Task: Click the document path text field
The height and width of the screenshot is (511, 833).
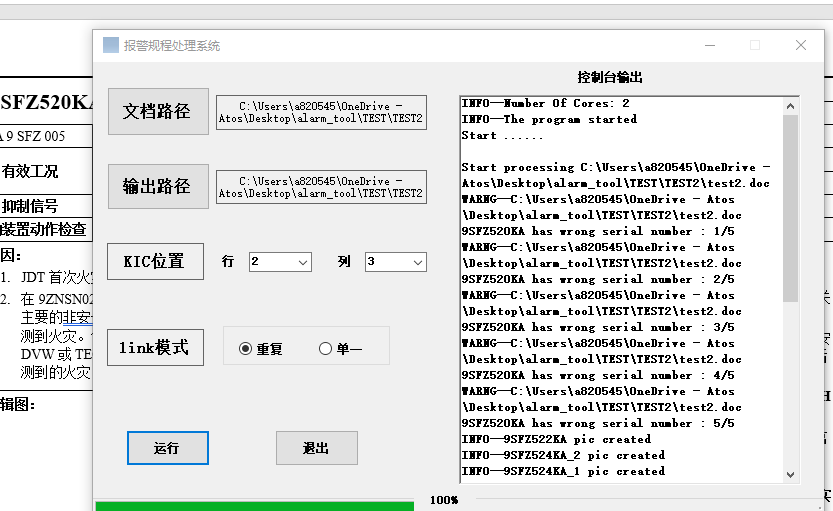Action: (x=321, y=112)
